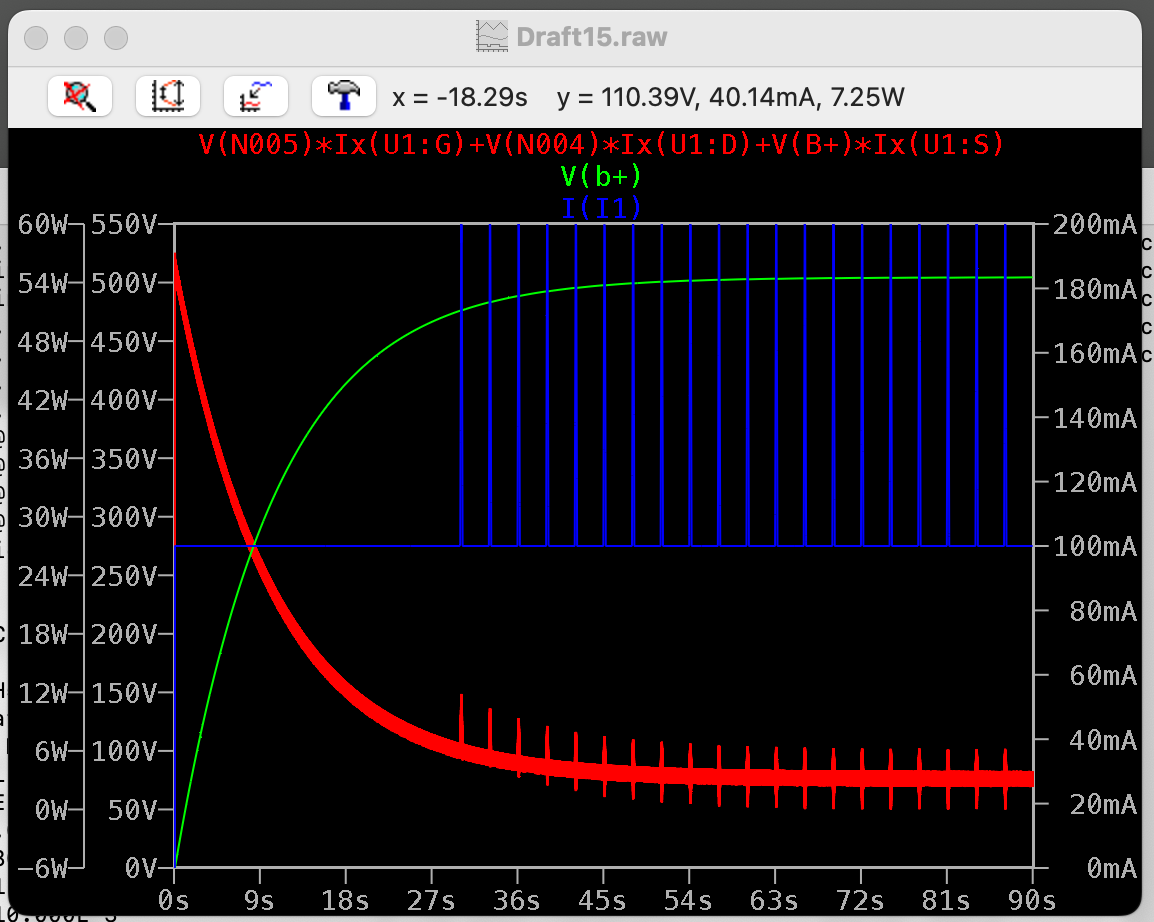Click the y cursor readout in toolbar
The height and width of the screenshot is (922, 1154).
click(731, 97)
